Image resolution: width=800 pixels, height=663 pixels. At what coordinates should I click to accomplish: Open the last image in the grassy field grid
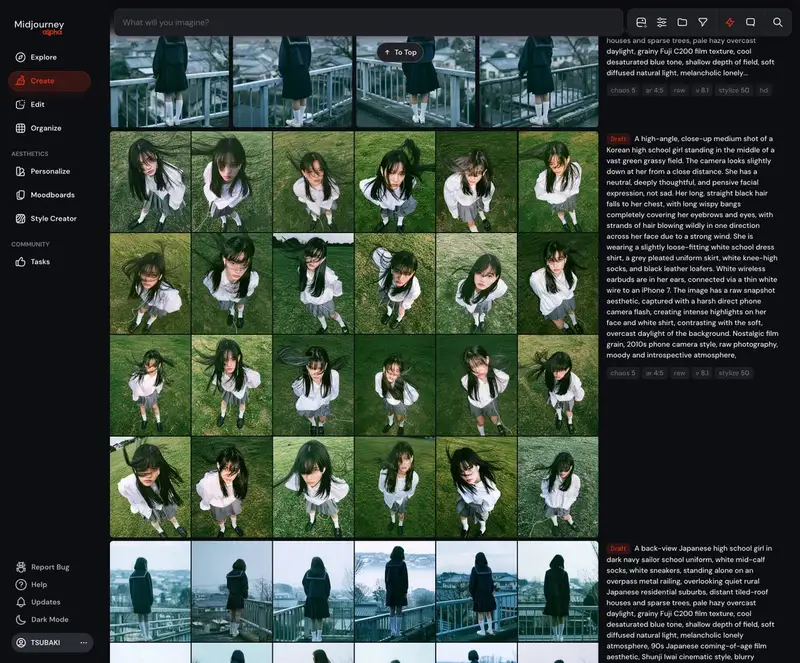pos(558,487)
